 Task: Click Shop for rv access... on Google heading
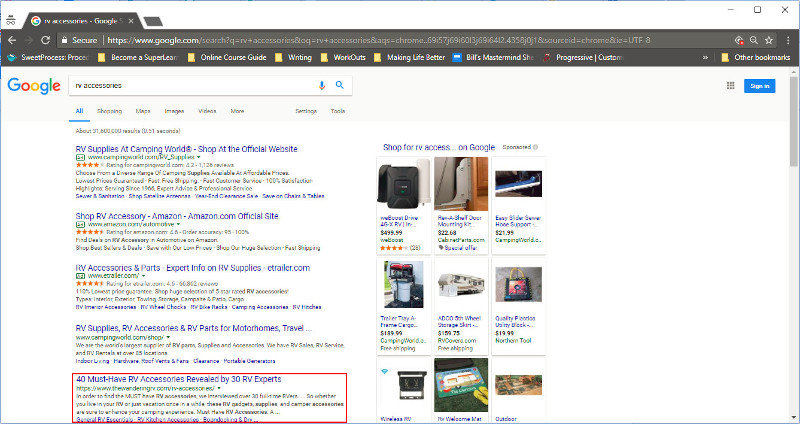(x=439, y=147)
